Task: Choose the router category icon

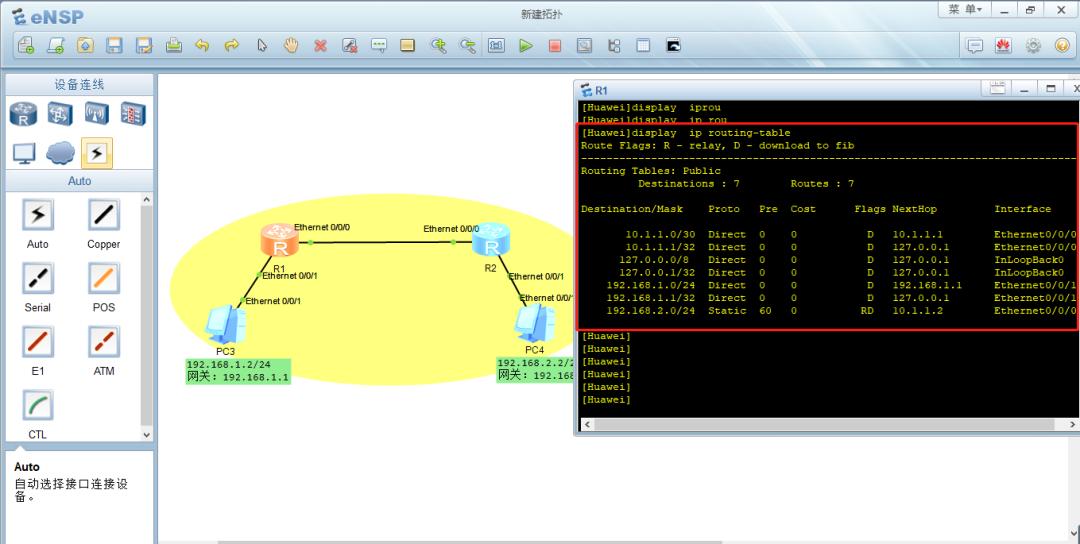Action: pos(24,114)
